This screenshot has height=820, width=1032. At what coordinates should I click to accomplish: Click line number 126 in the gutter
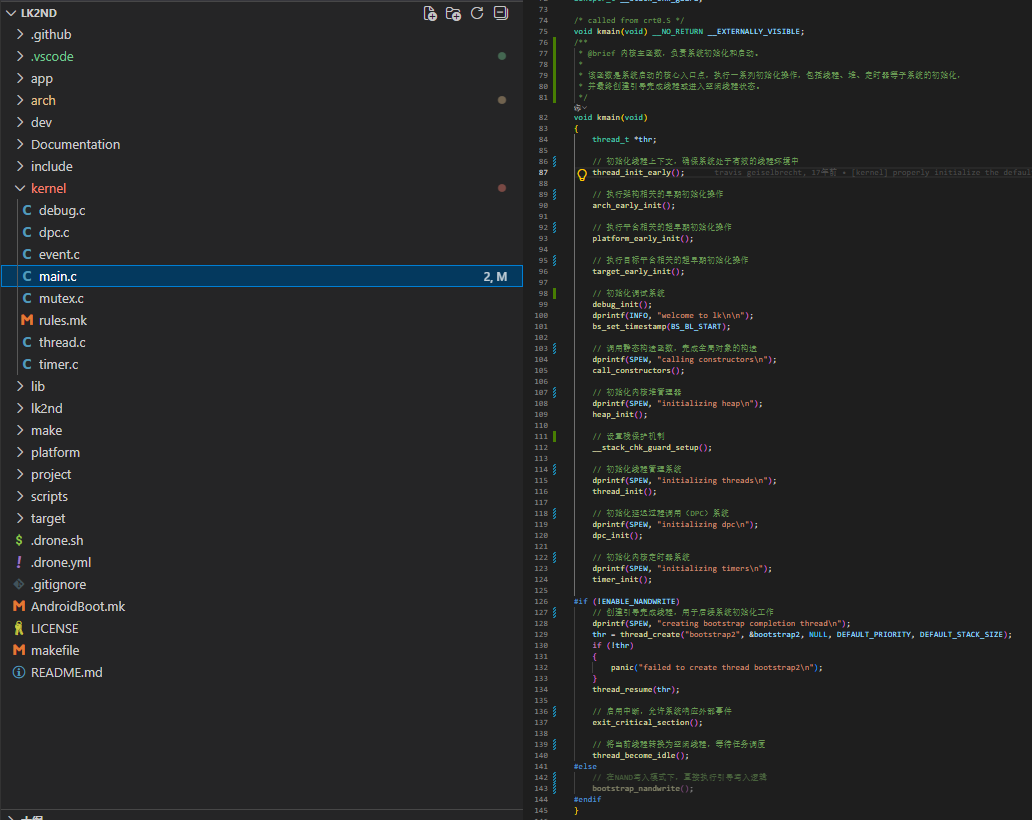541,602
